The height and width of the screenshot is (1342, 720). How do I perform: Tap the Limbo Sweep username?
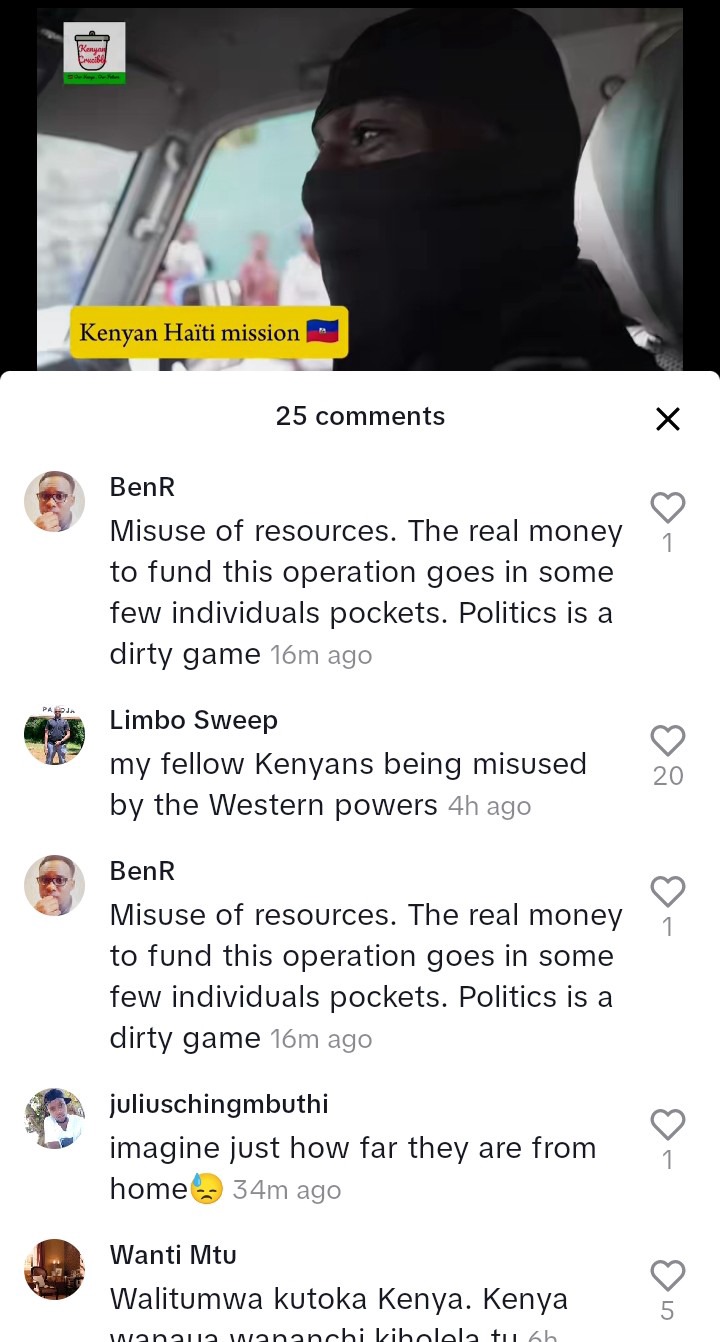click(x=194, y=720)
